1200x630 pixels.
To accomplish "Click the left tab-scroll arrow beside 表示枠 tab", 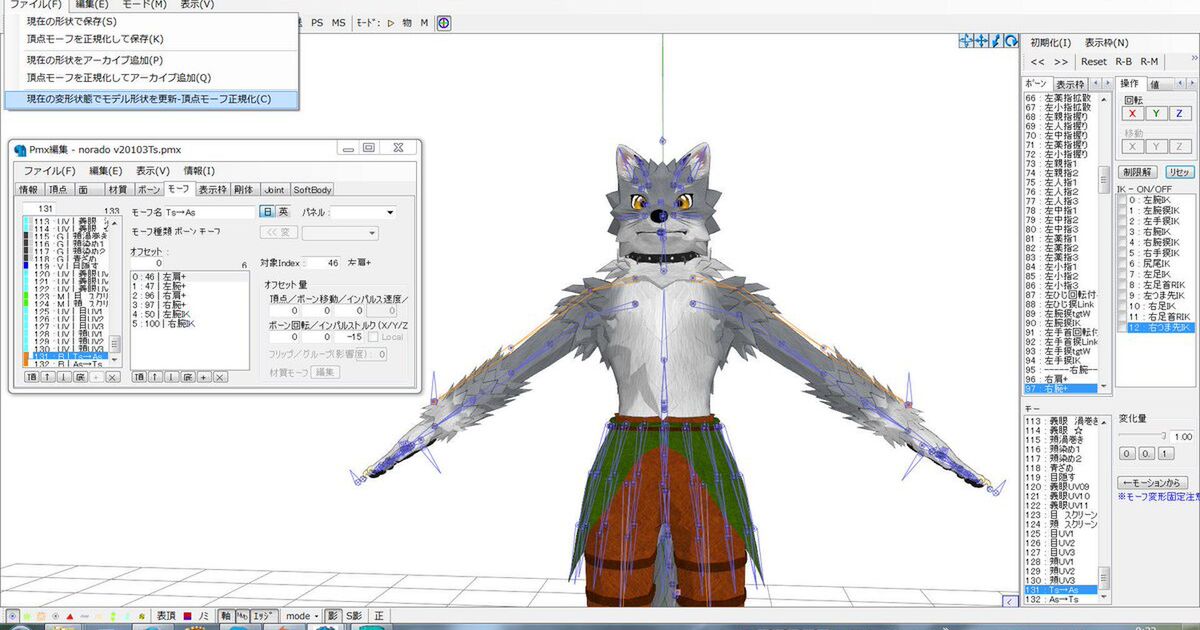I will (x=1095, y=82).
